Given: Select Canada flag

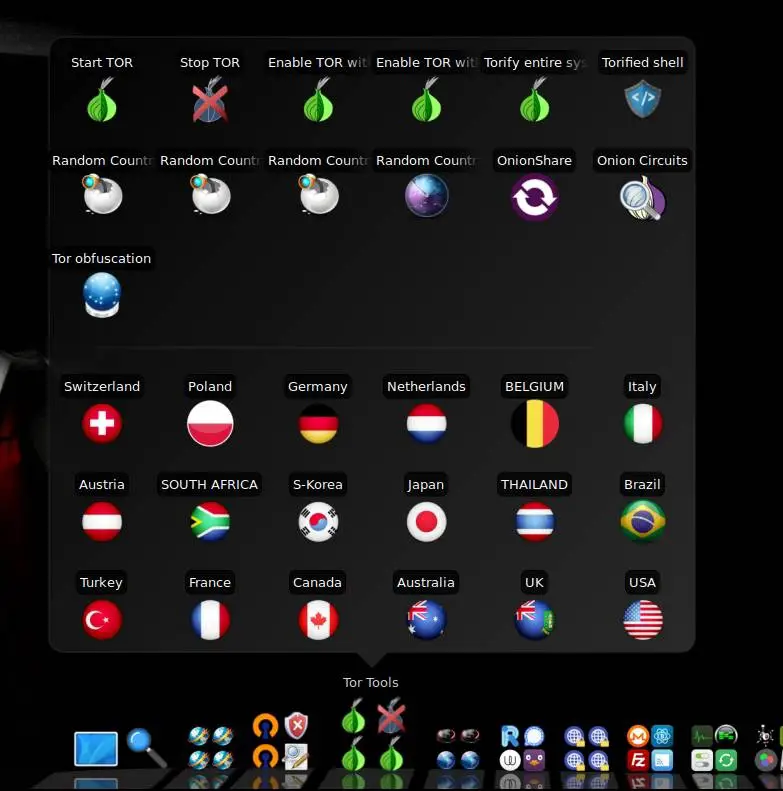Looking at the screenshot, I should (318, 619).
